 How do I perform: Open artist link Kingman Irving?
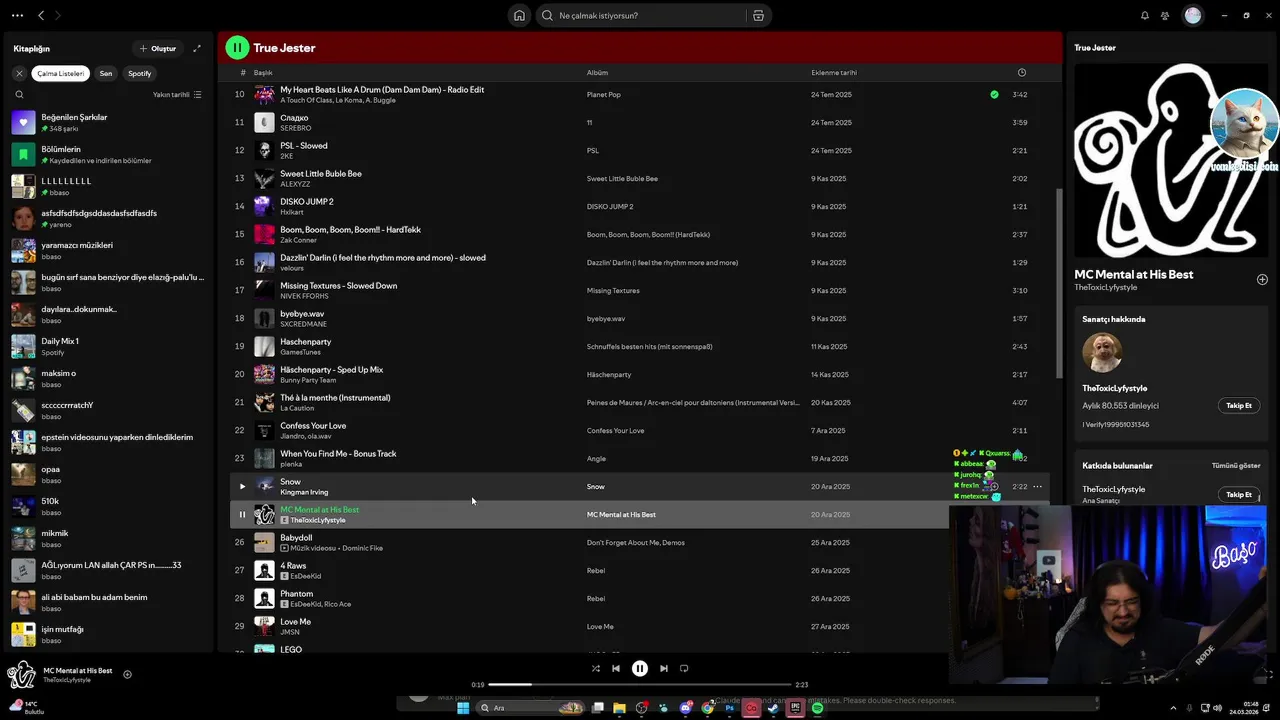point(304,492)
